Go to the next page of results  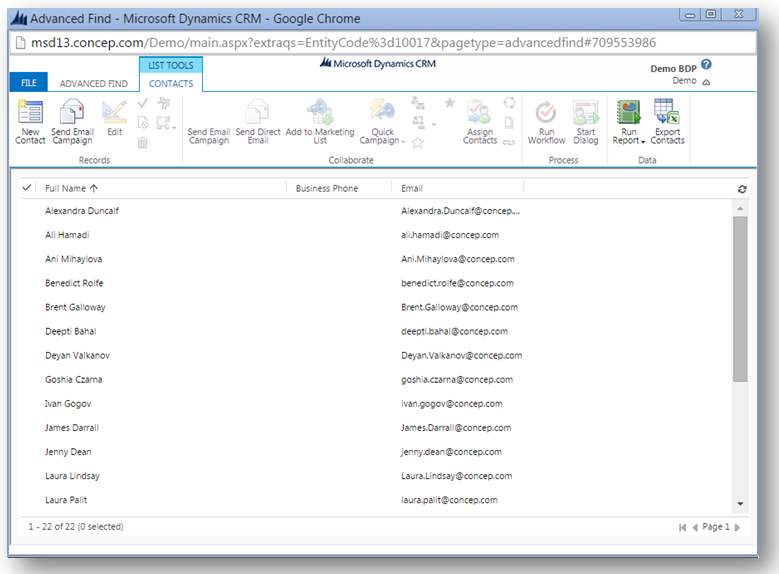[737, 527]
